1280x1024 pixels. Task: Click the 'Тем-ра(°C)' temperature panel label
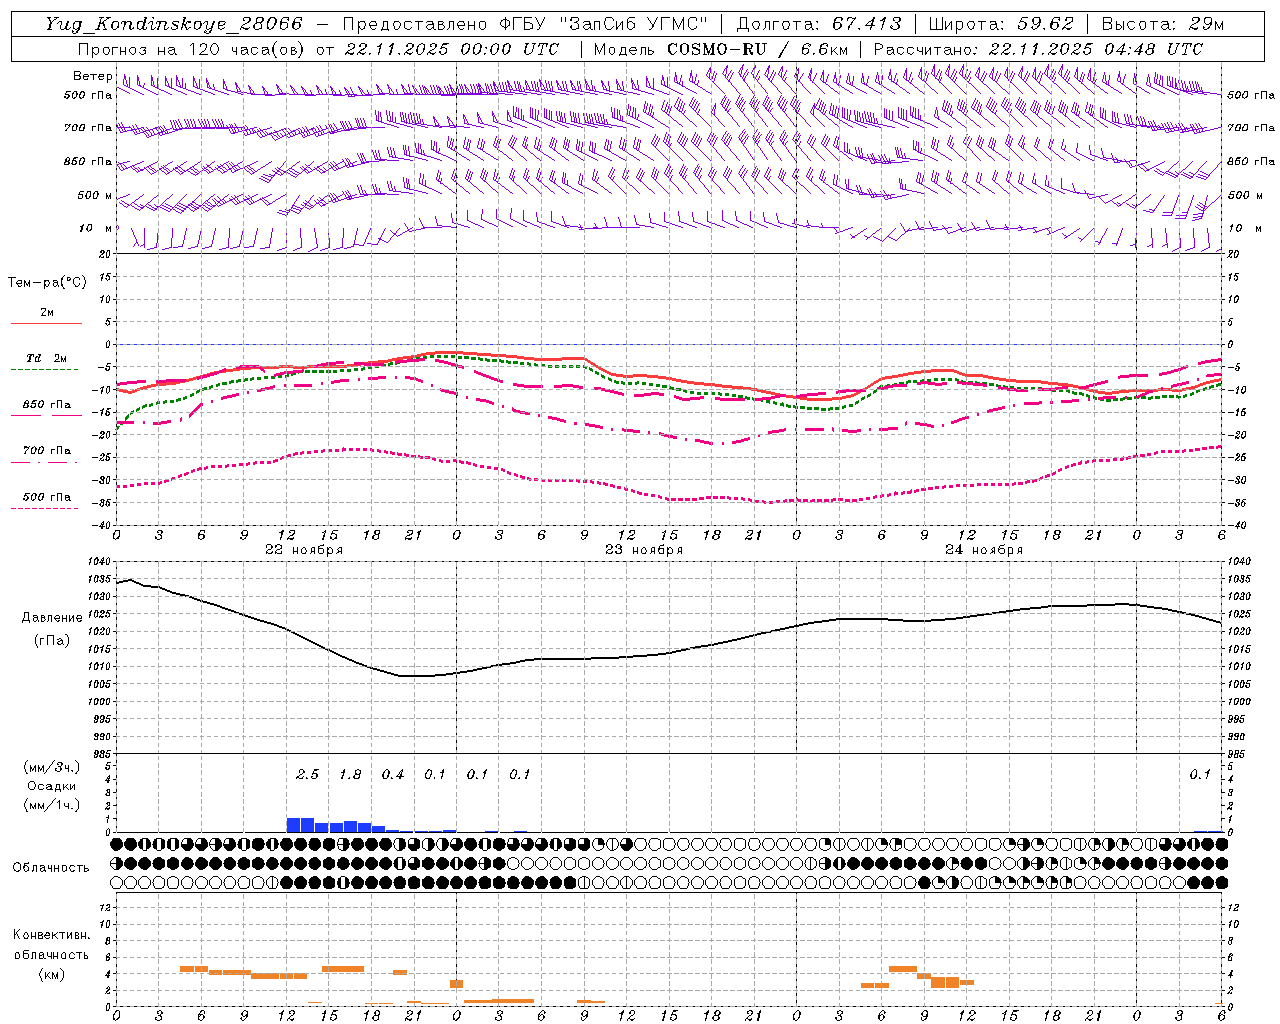[47, 283]
